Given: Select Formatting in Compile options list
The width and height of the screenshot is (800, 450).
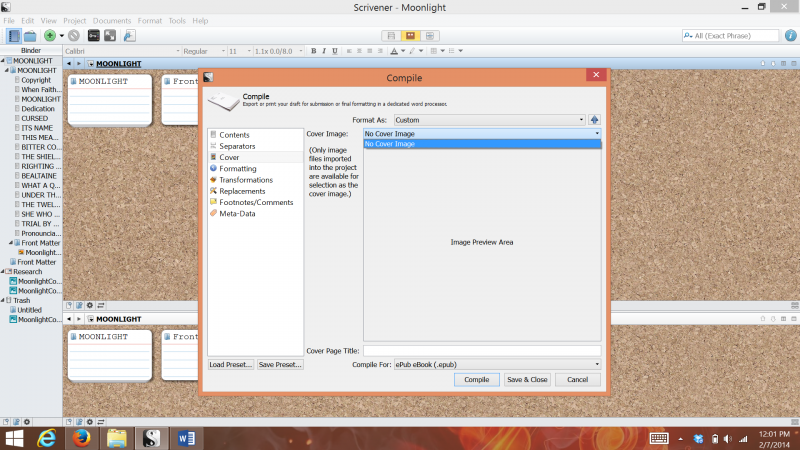Looking at the screenshot, I should point(238,168).
